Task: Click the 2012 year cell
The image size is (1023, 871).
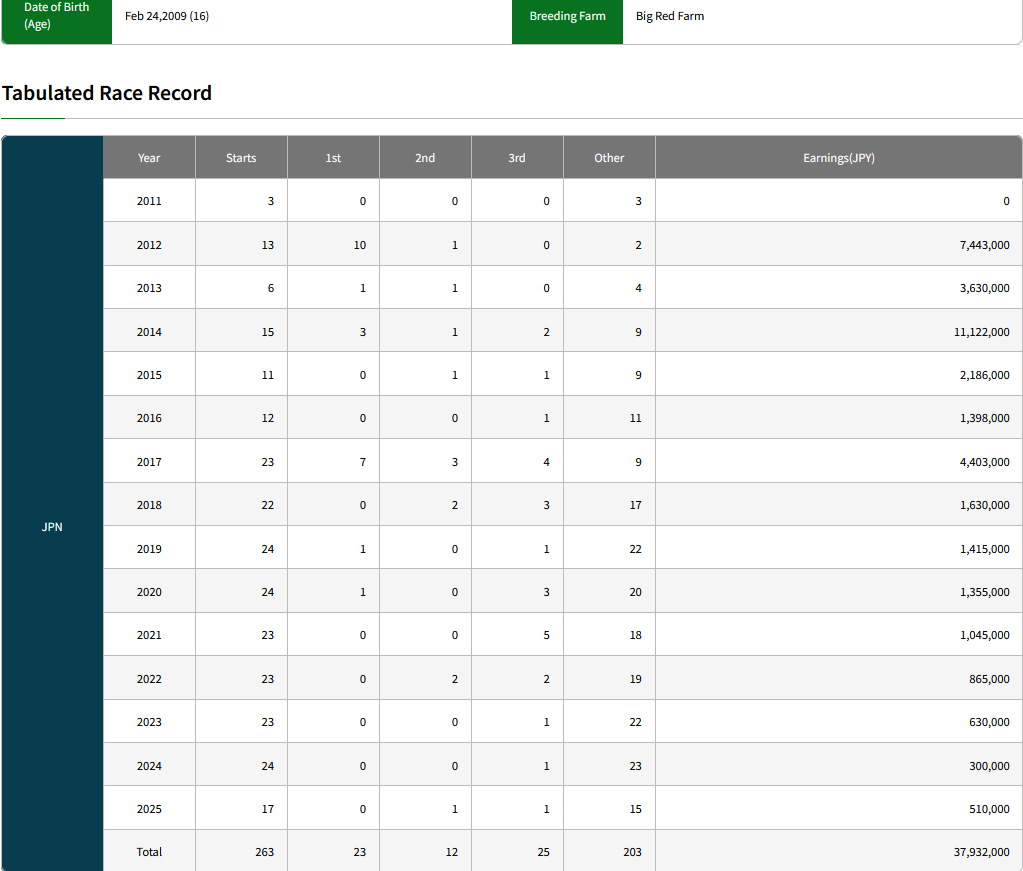Action: point(149,245)
